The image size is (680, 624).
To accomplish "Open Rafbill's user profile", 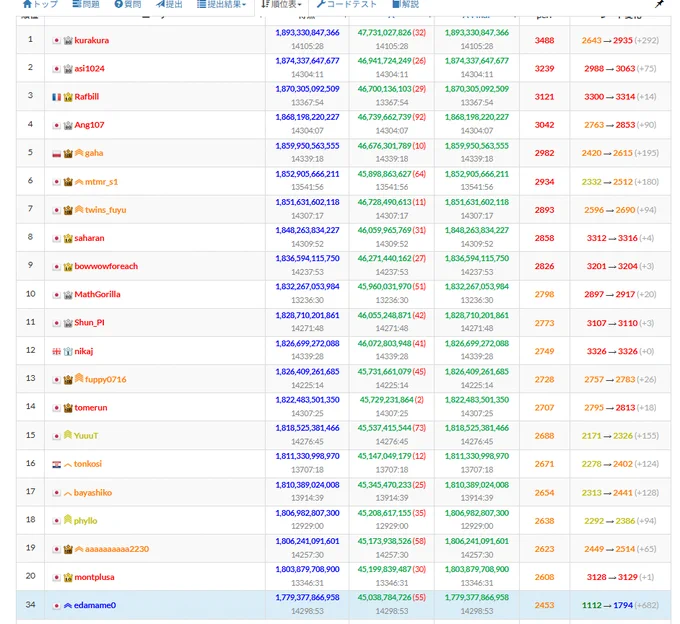I will tap(87, 97).
